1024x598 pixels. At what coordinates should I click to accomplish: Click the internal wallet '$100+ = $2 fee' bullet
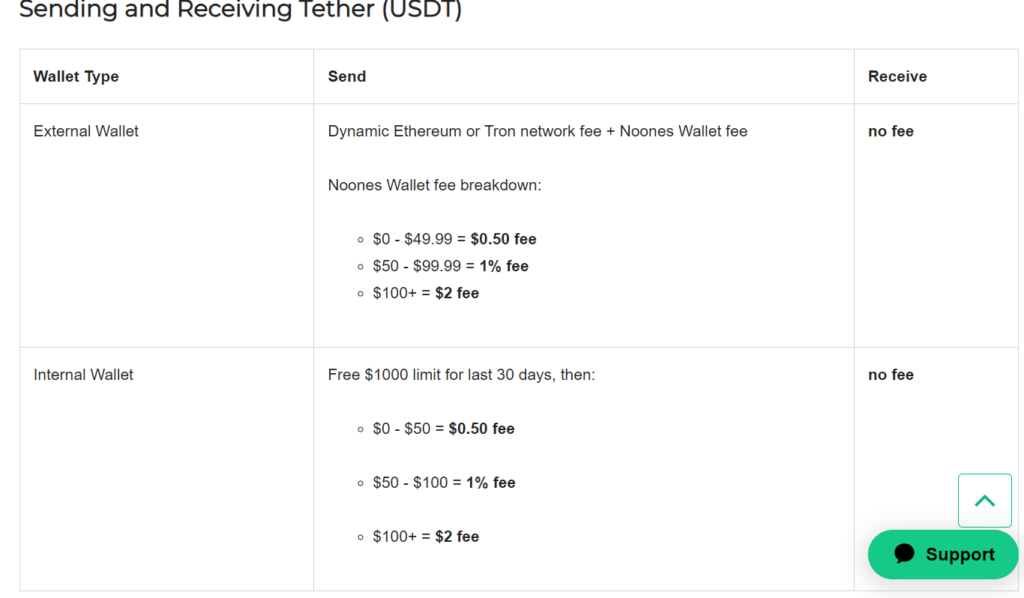[x=426, y=537]
